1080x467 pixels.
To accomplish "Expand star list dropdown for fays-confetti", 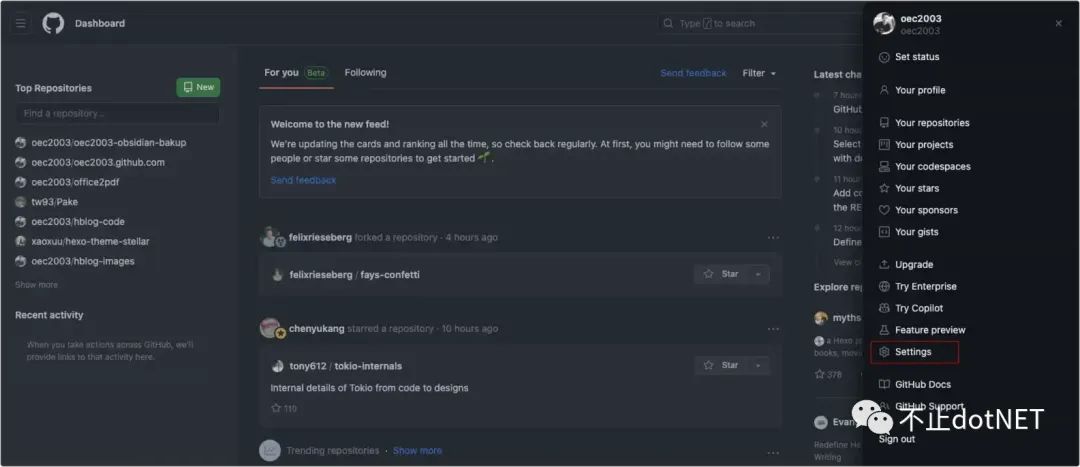I will [x=758, y=274].
